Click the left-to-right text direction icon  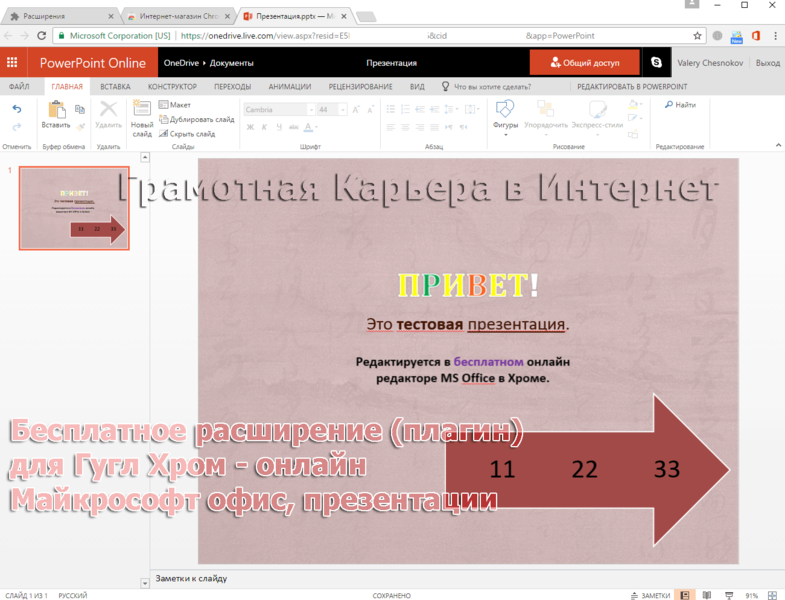point(449,127)
